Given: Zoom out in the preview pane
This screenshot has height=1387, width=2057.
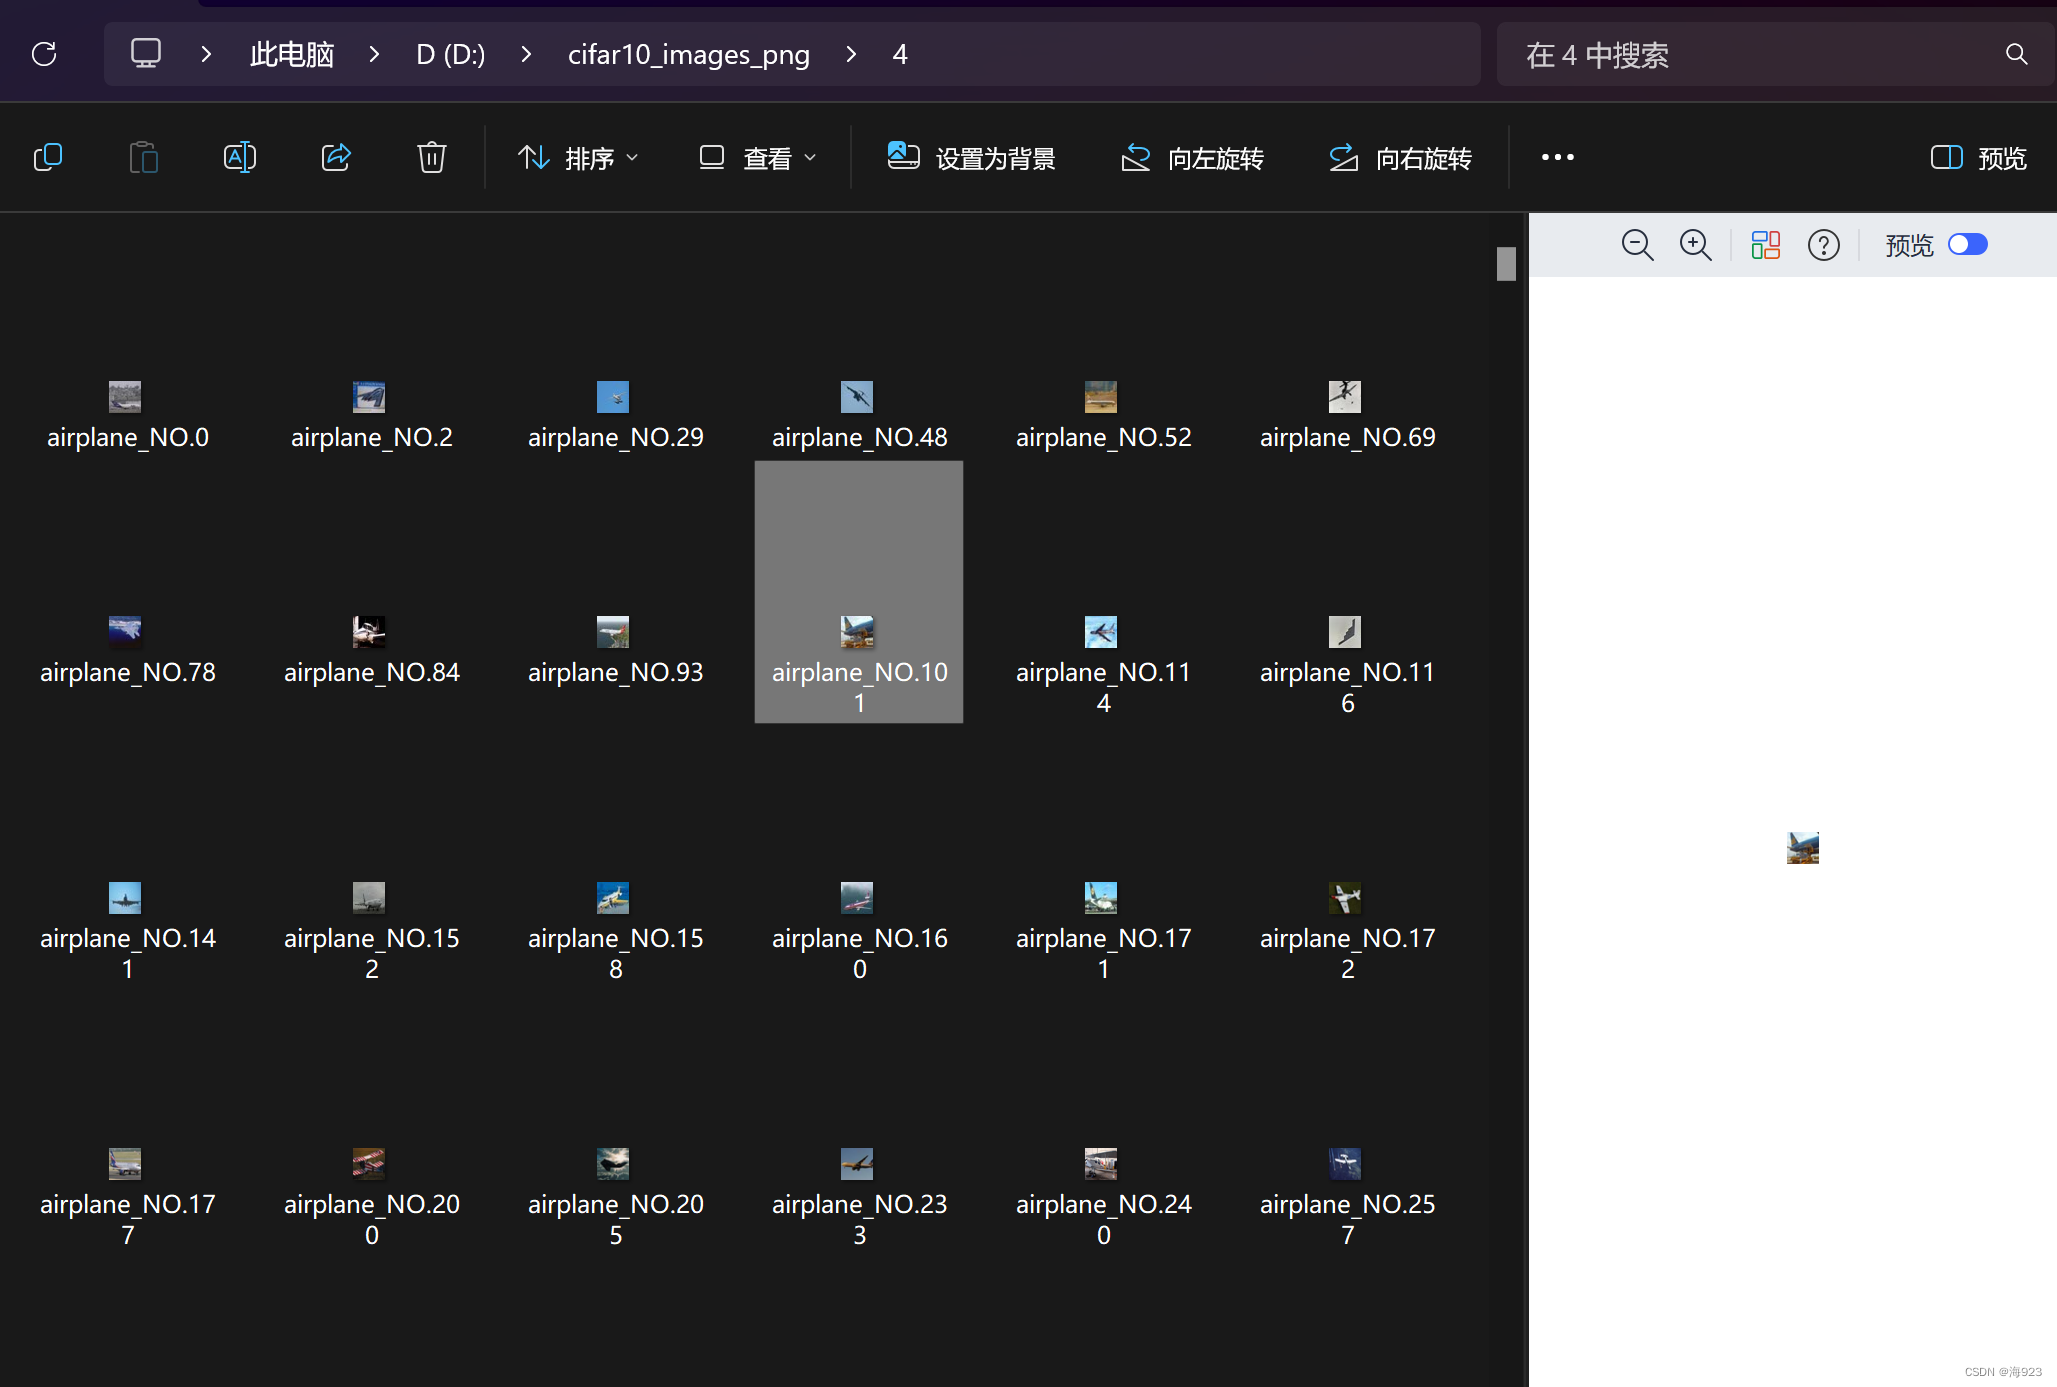Looking at the screenshot, I should 1637,245.
